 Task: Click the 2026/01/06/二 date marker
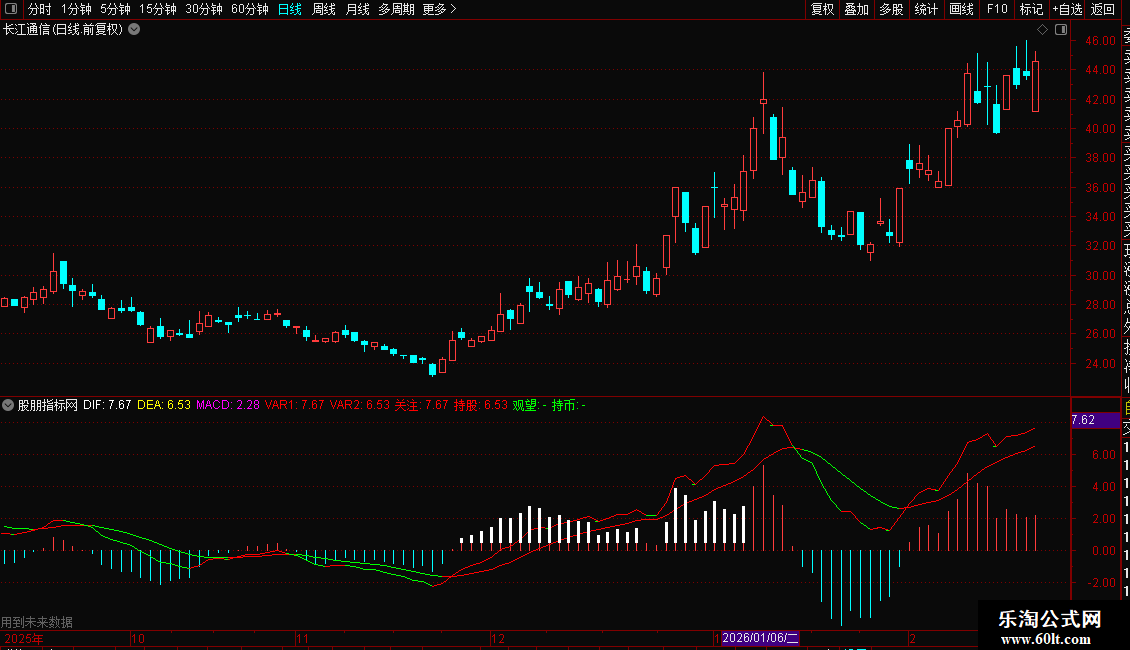coord(760,638)
